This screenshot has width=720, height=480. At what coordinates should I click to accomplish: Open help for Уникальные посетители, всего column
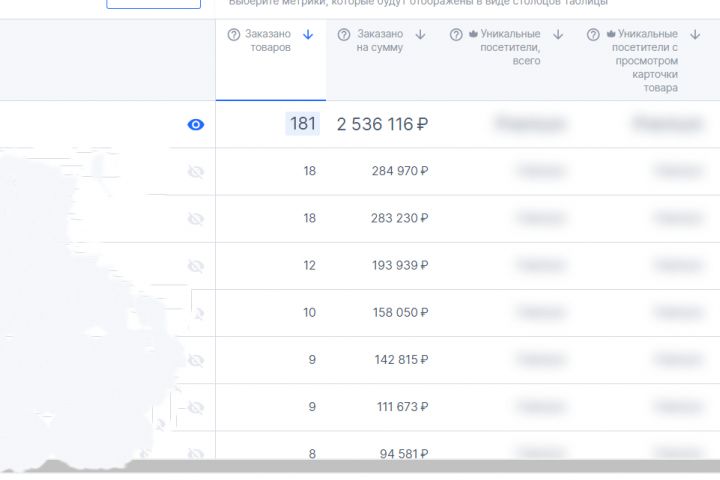click(456, 34)
